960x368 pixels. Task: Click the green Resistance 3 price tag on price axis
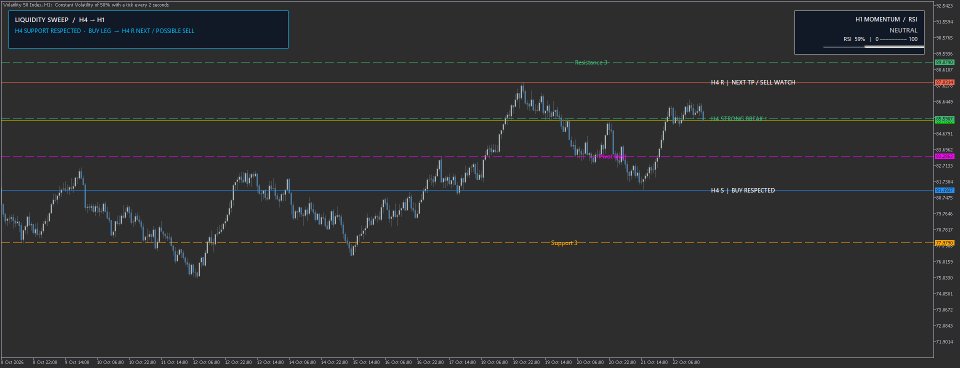pyautogui.click(x=944, y=62)
